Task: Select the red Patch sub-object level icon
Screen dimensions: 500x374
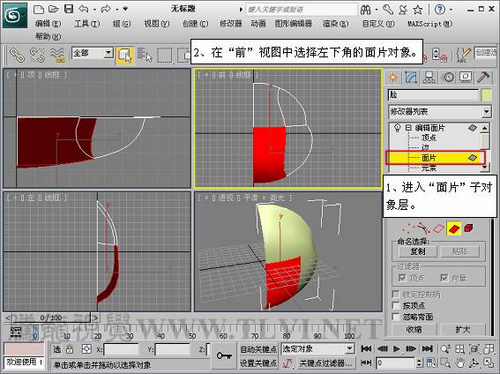Action: pos(454,229)
